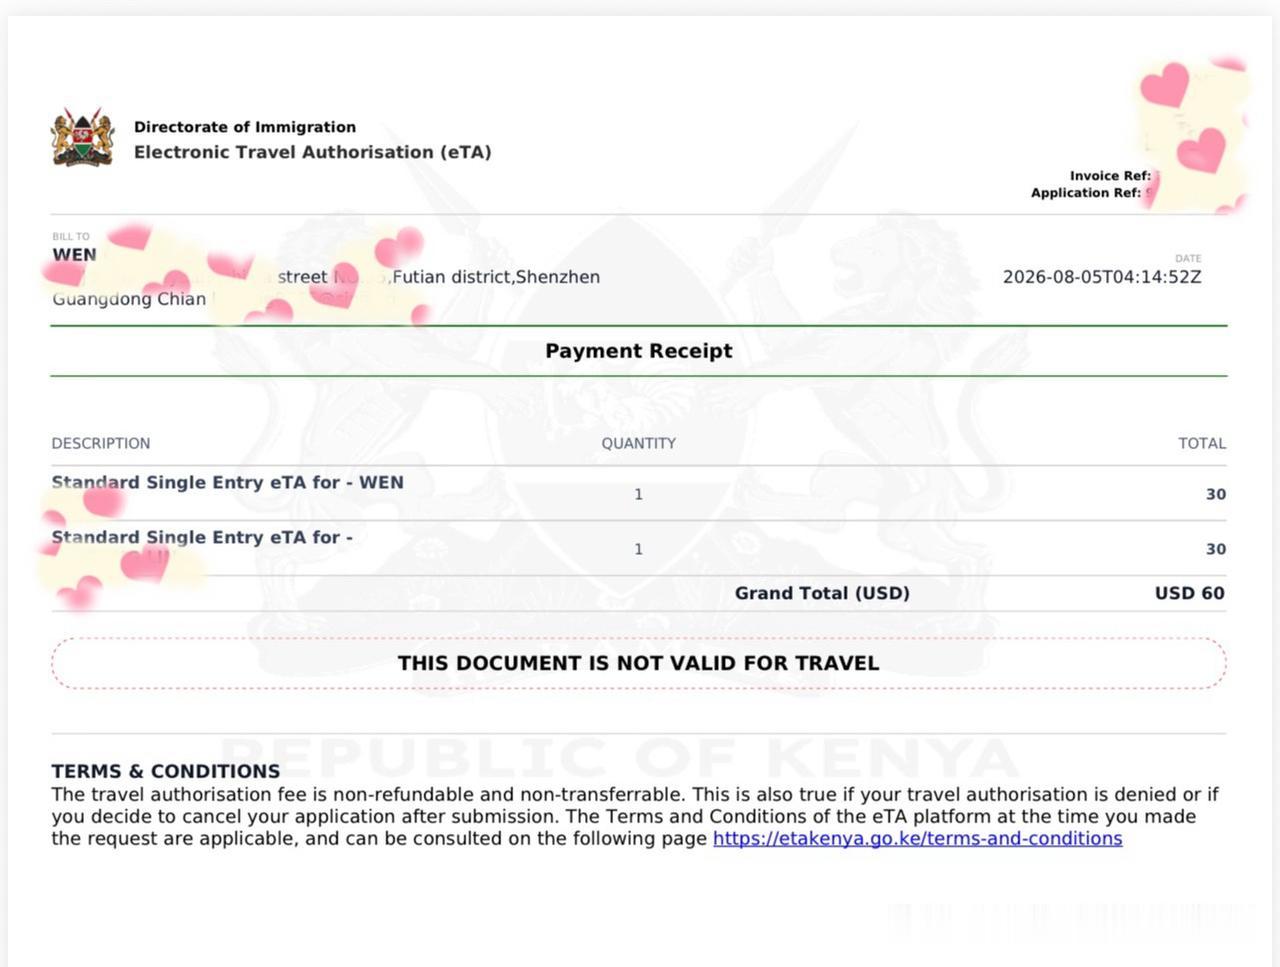Image resolution: width=1280 pixels, height=967 pixels.
Task: Click the Grand Total (USD) label
Action: tap(822, 593)
